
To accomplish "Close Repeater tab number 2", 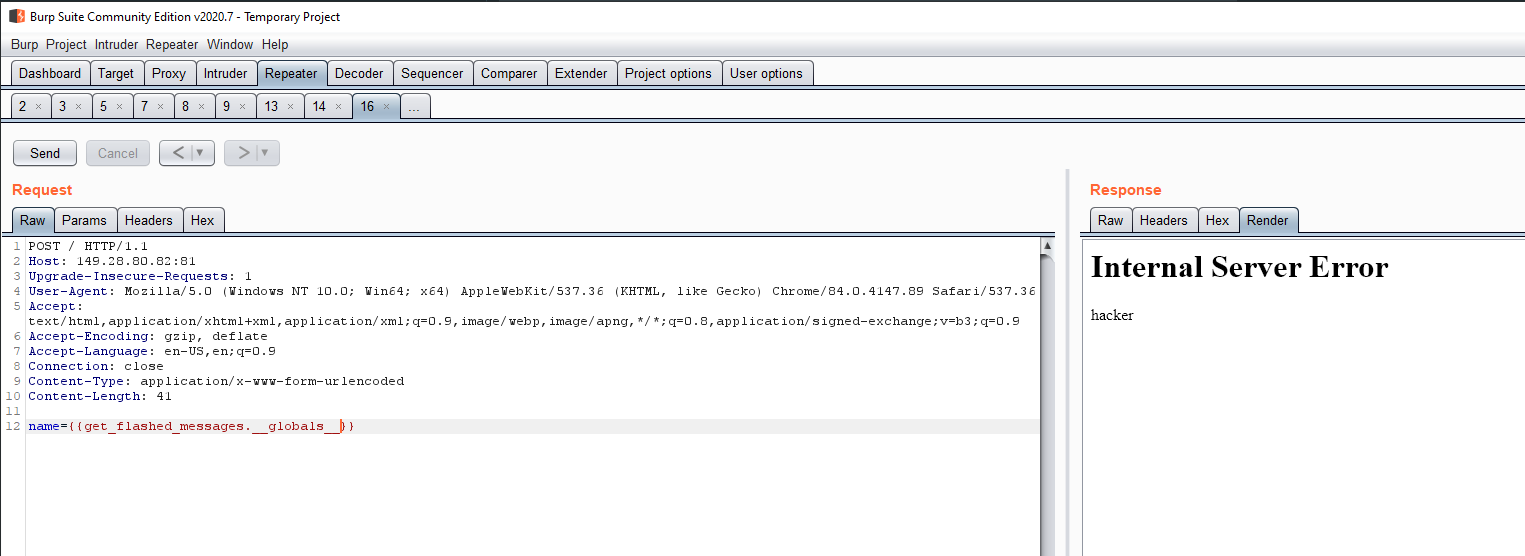I will [38, 107].
